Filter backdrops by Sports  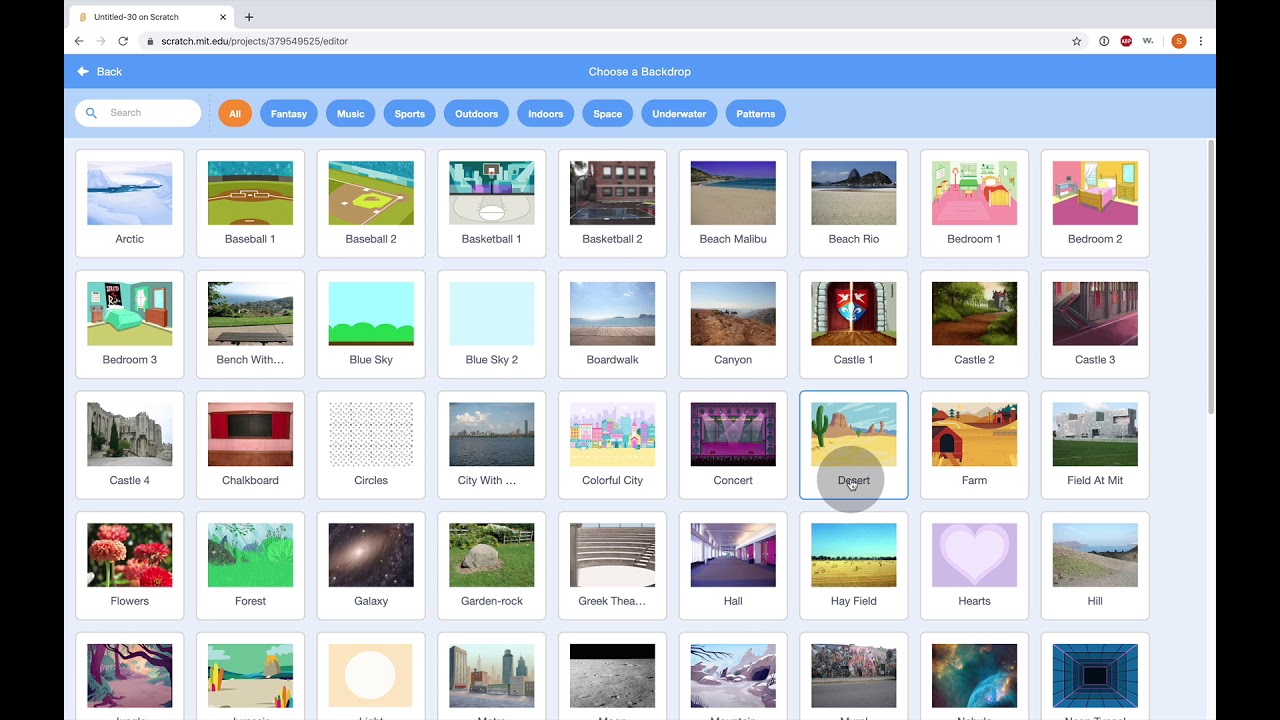pyautogui.click(x=410, y=113)
